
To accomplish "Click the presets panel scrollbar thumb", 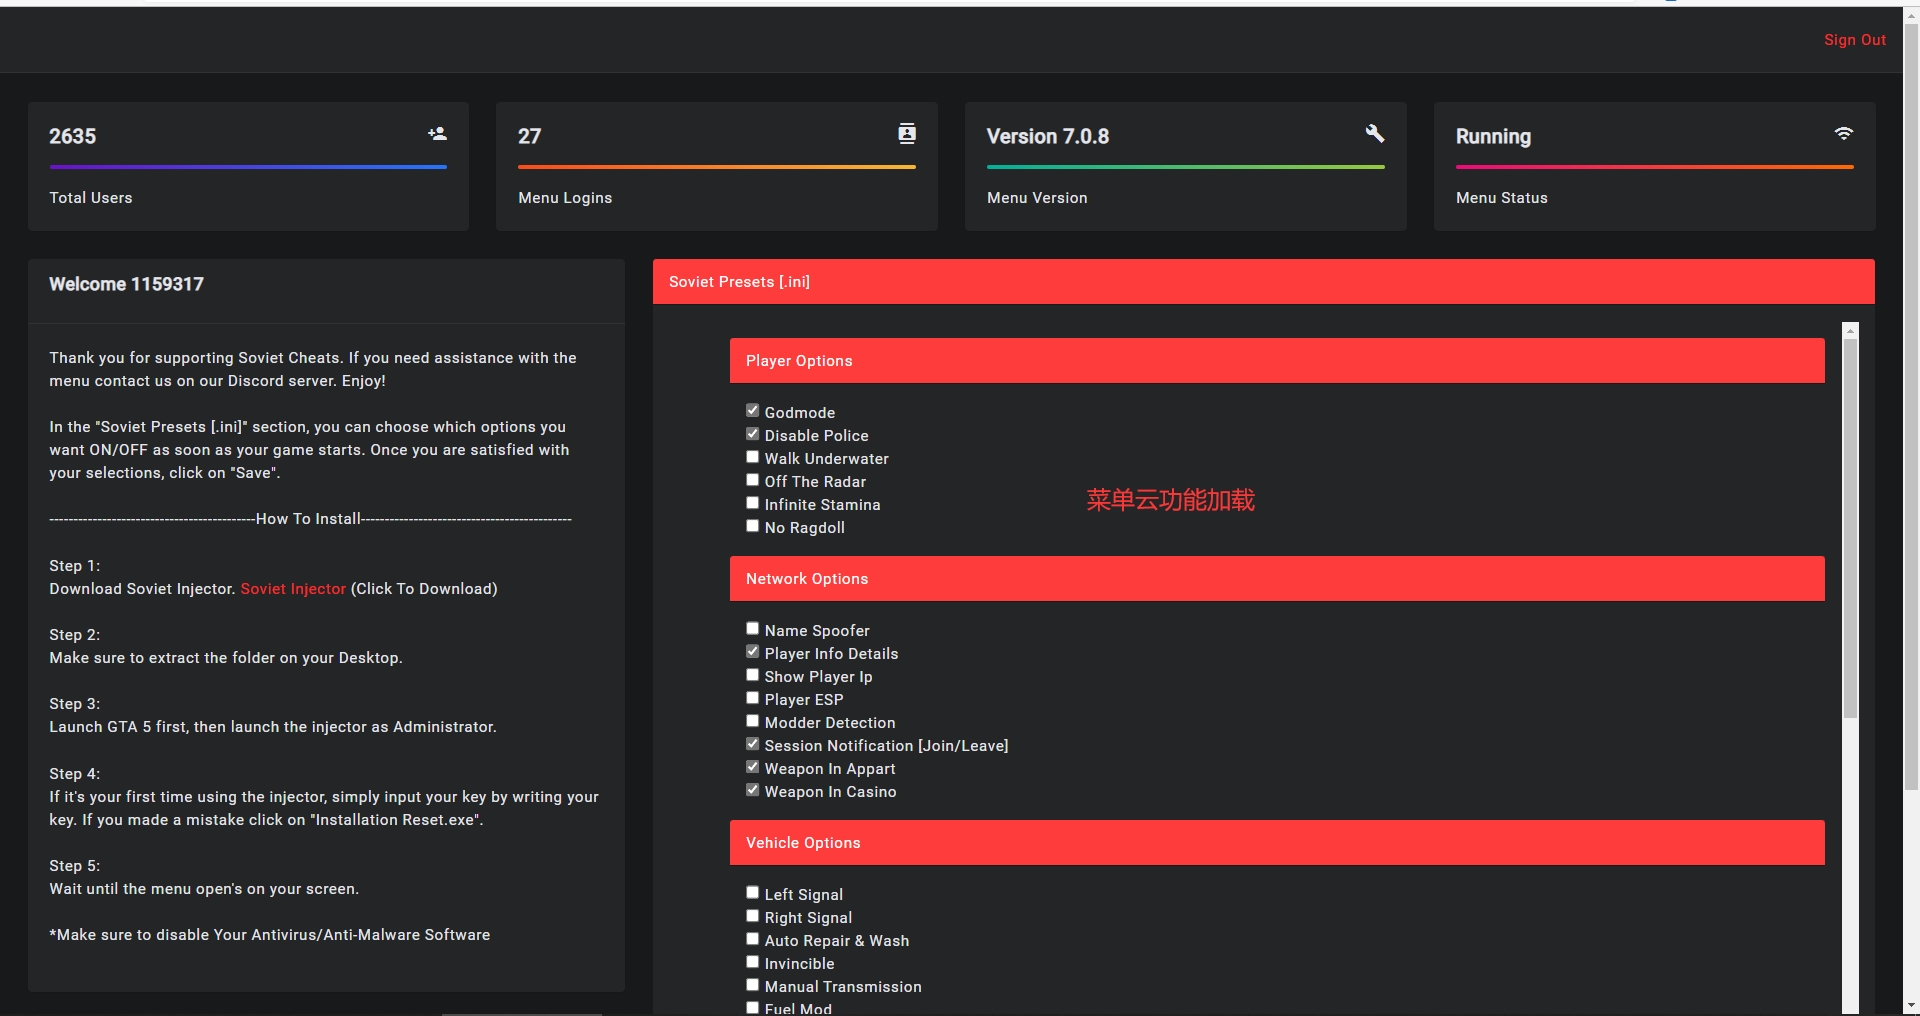I will (1850, 530).
